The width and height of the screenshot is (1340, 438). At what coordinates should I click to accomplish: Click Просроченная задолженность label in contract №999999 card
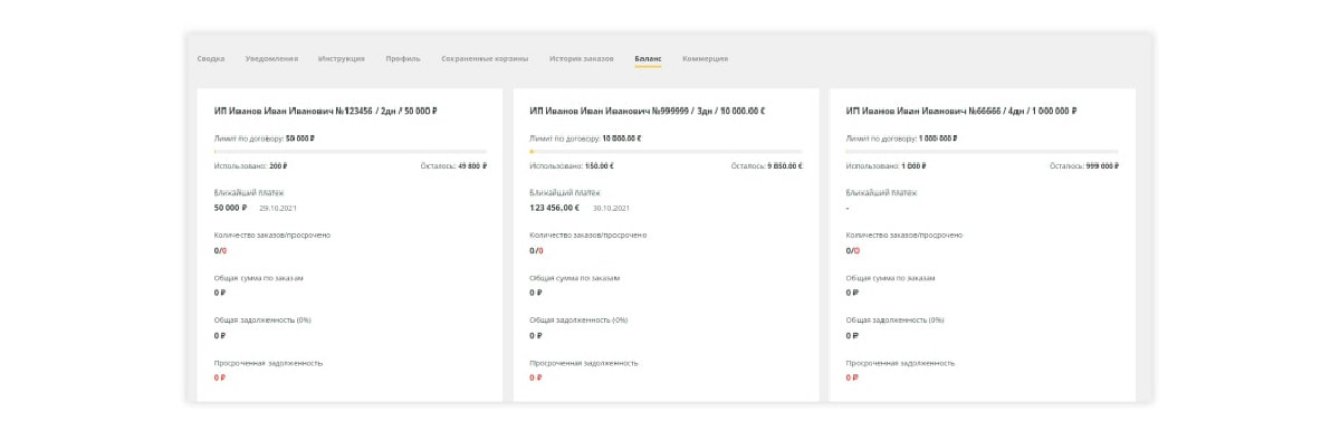point(584,363)
